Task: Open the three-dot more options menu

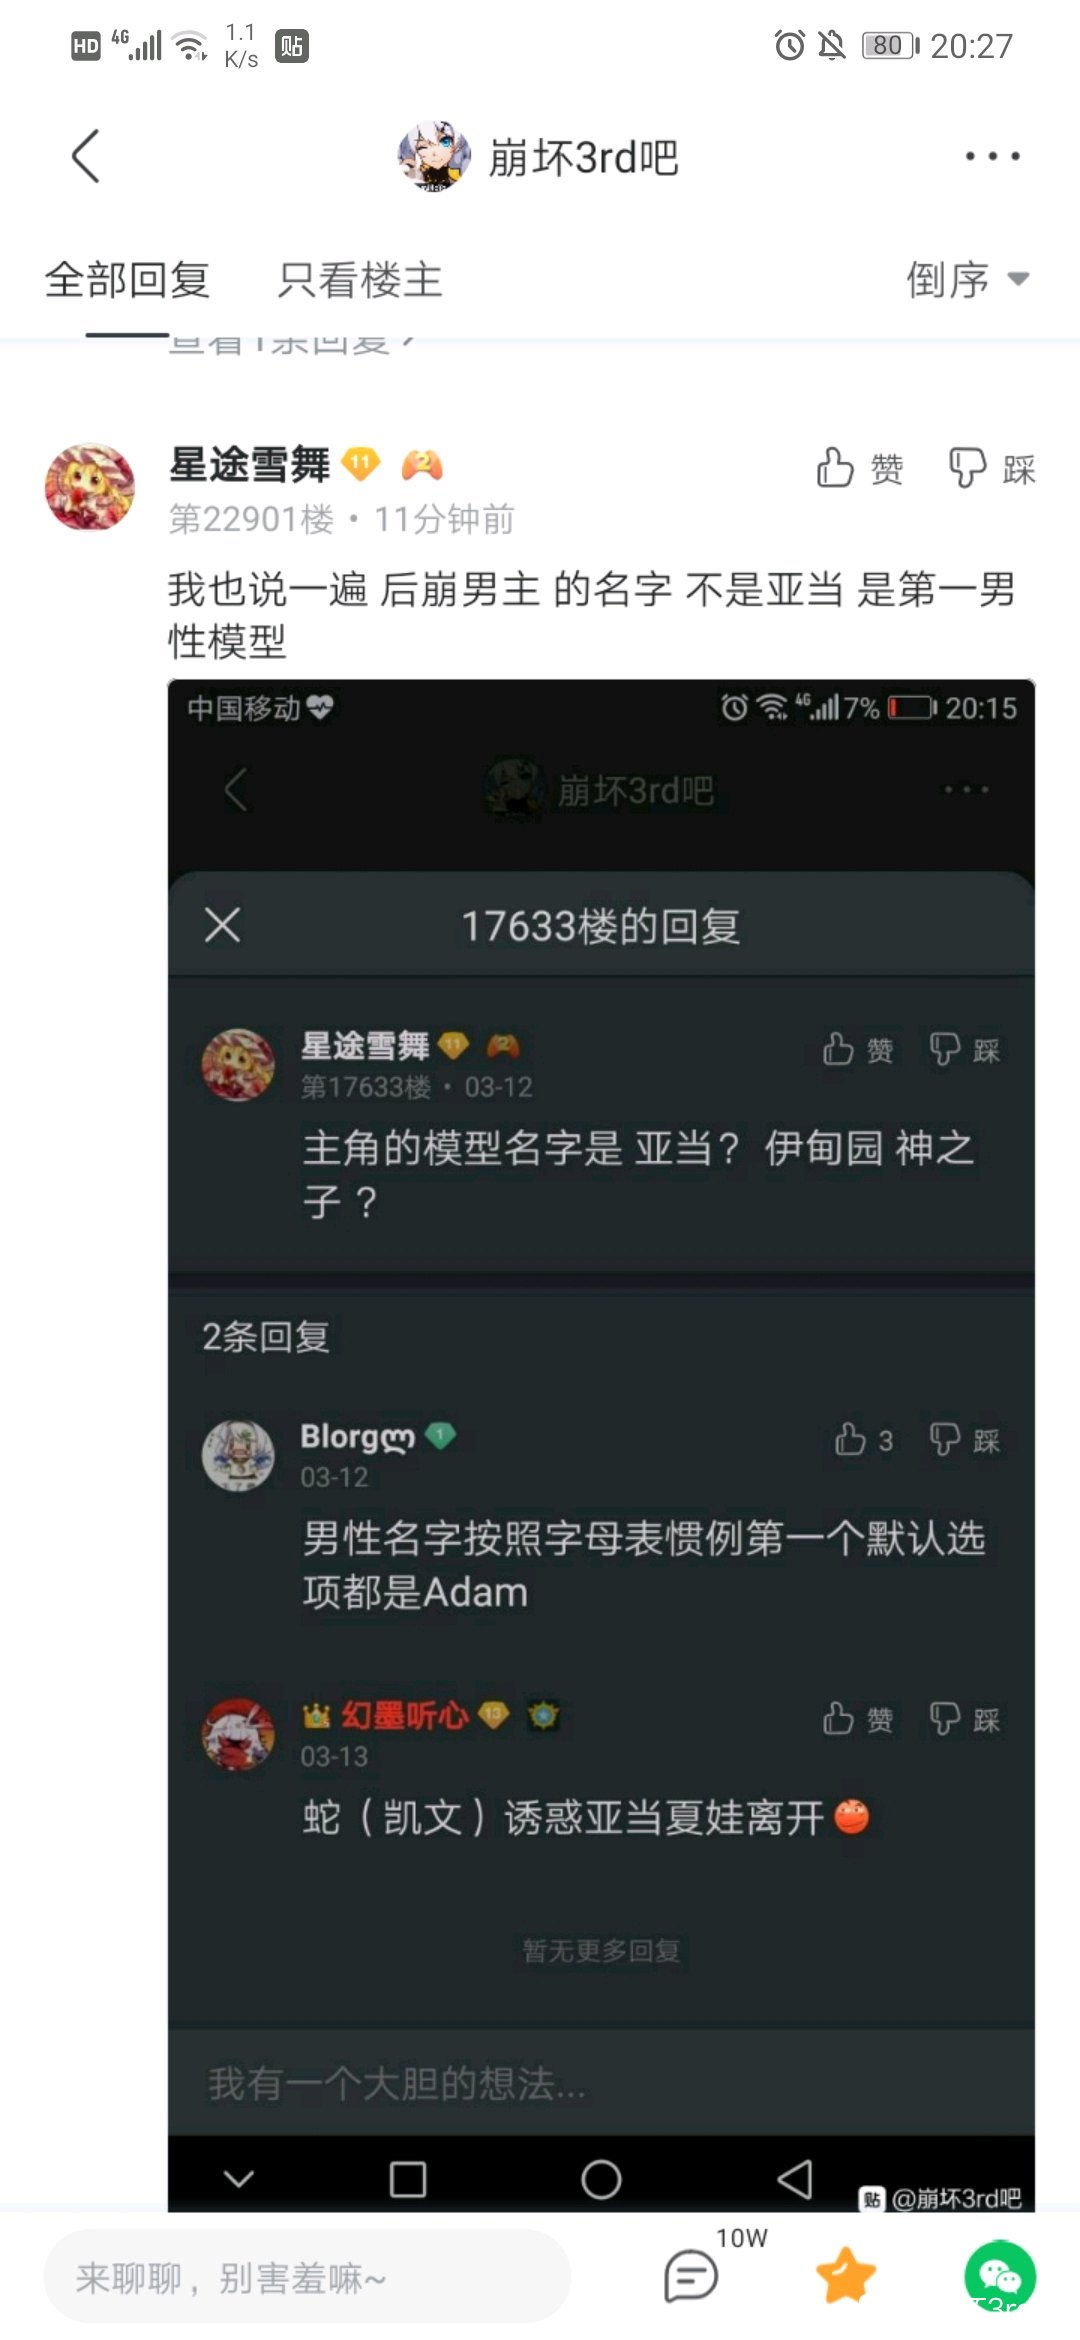Action: (992, 156)
